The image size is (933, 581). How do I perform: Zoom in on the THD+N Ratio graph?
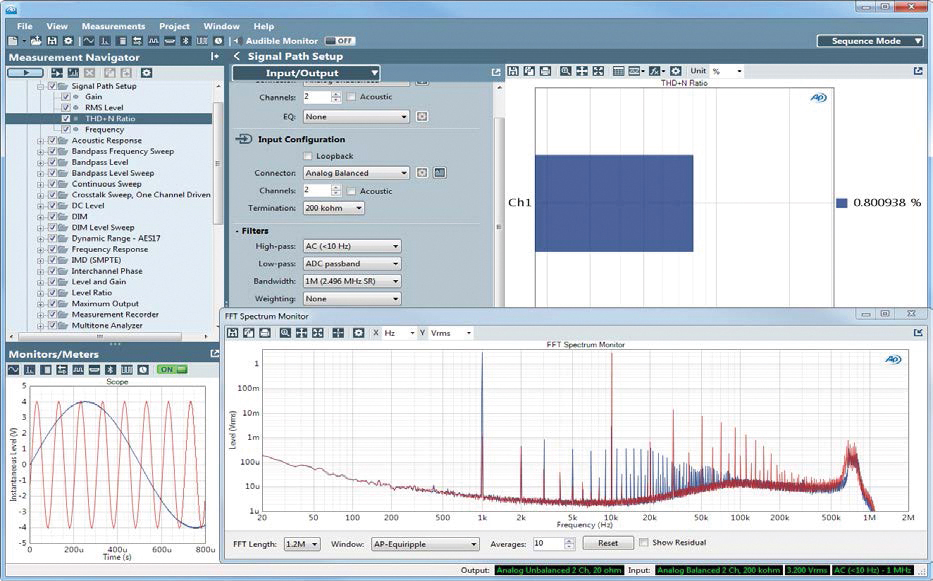pos(565,71)
